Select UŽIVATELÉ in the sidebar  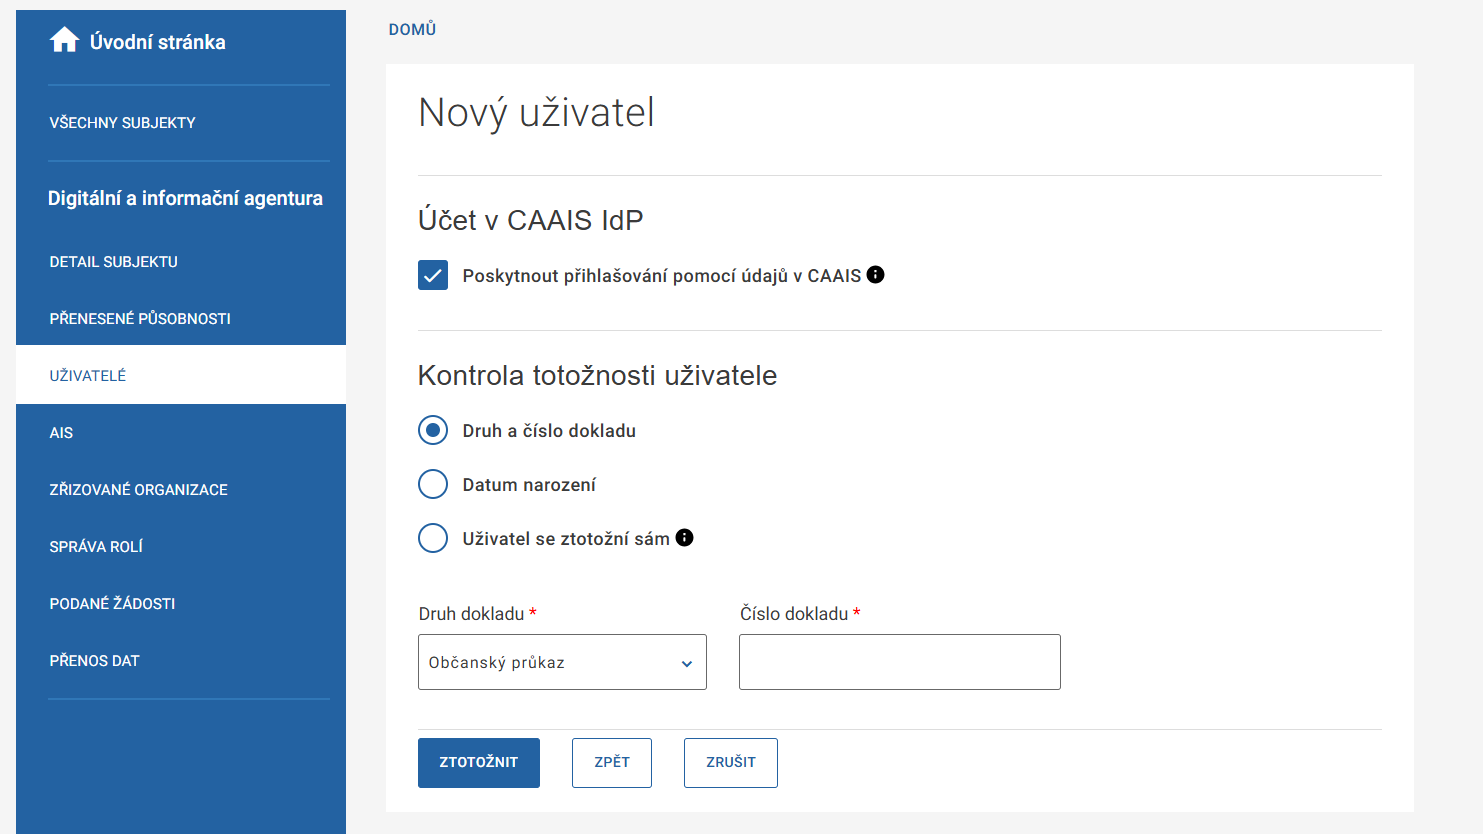88,376
